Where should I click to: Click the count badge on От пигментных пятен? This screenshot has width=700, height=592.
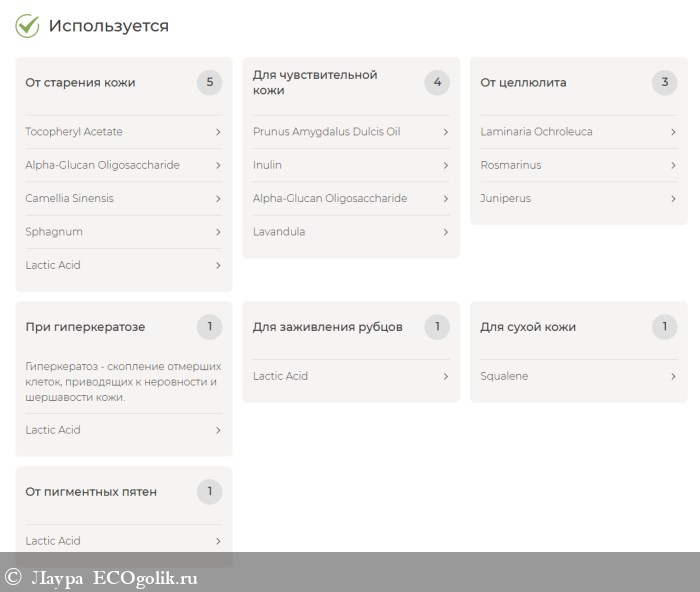(x=209, y=492)
